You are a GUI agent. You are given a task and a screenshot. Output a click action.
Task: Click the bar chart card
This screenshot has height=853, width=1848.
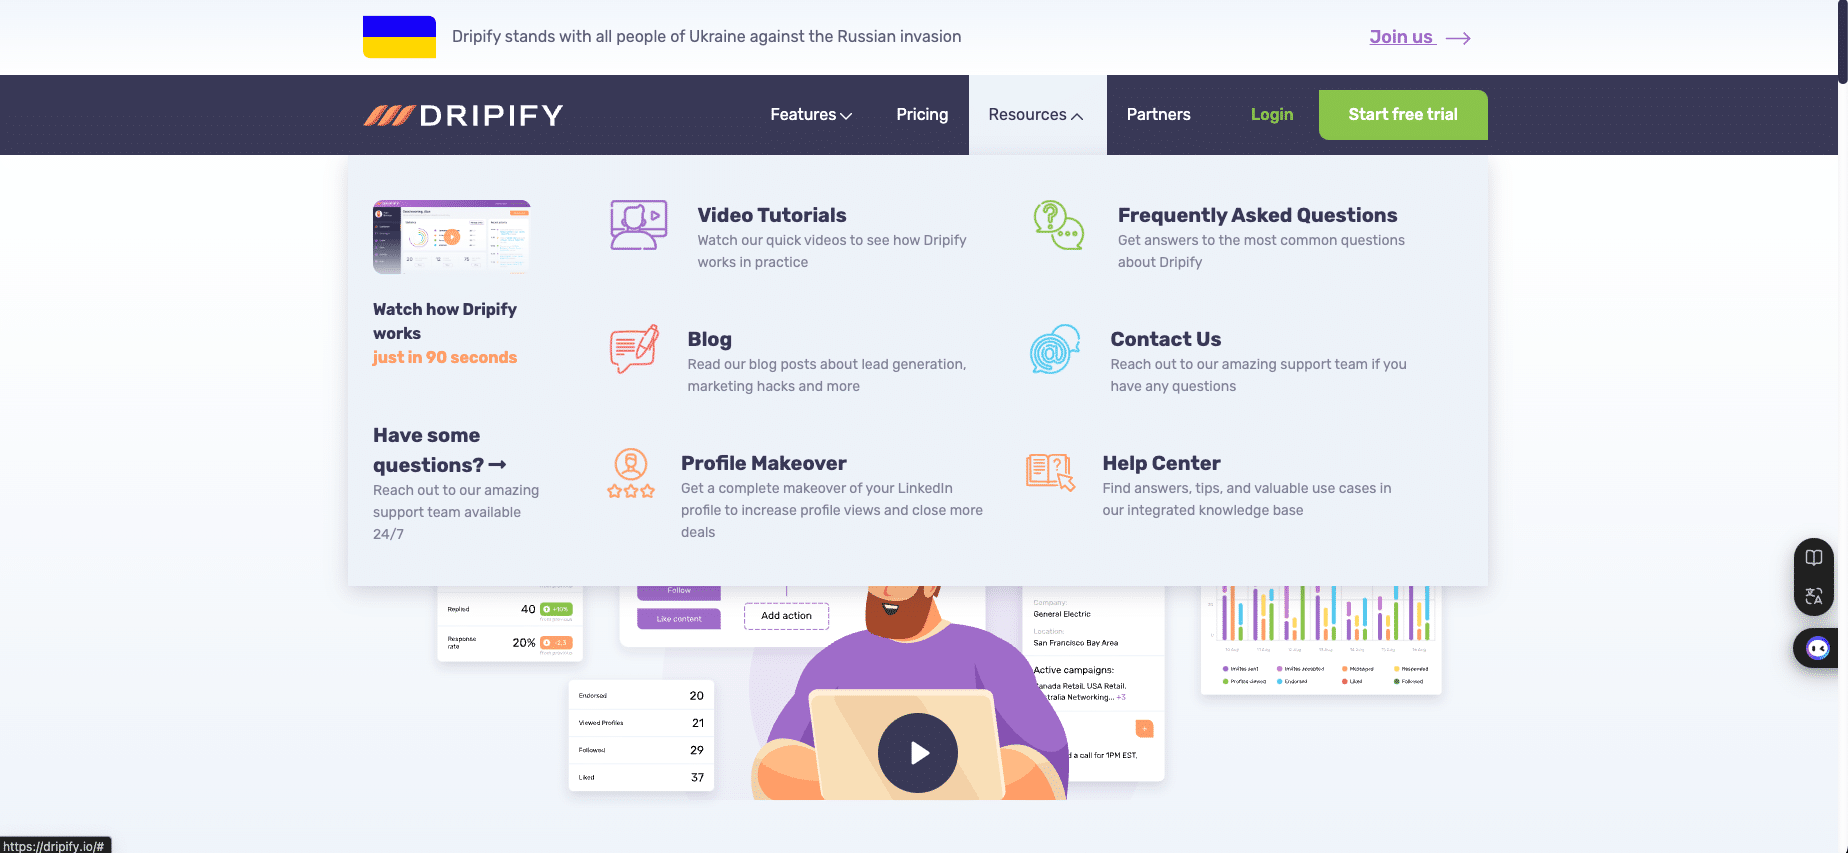tap(1321, 638)
